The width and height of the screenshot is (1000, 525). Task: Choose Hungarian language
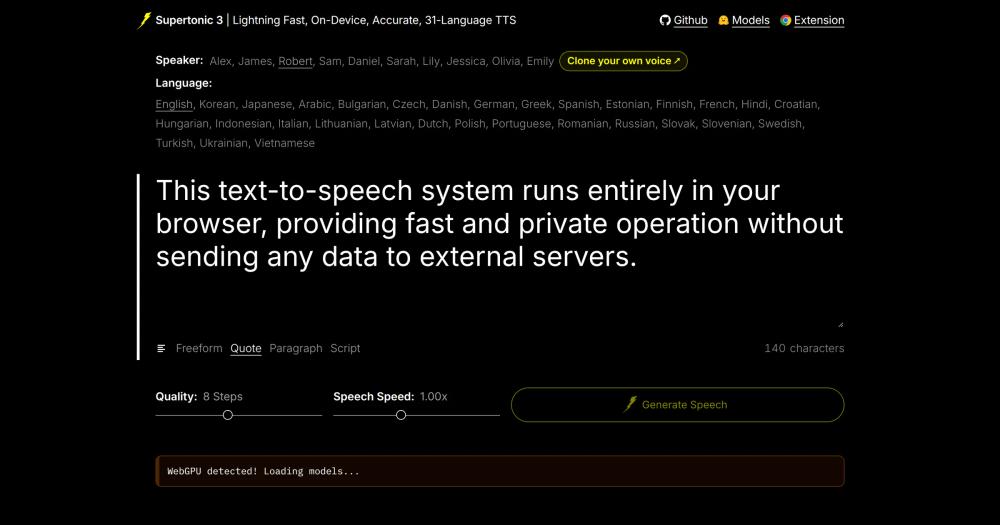point(182,124)
